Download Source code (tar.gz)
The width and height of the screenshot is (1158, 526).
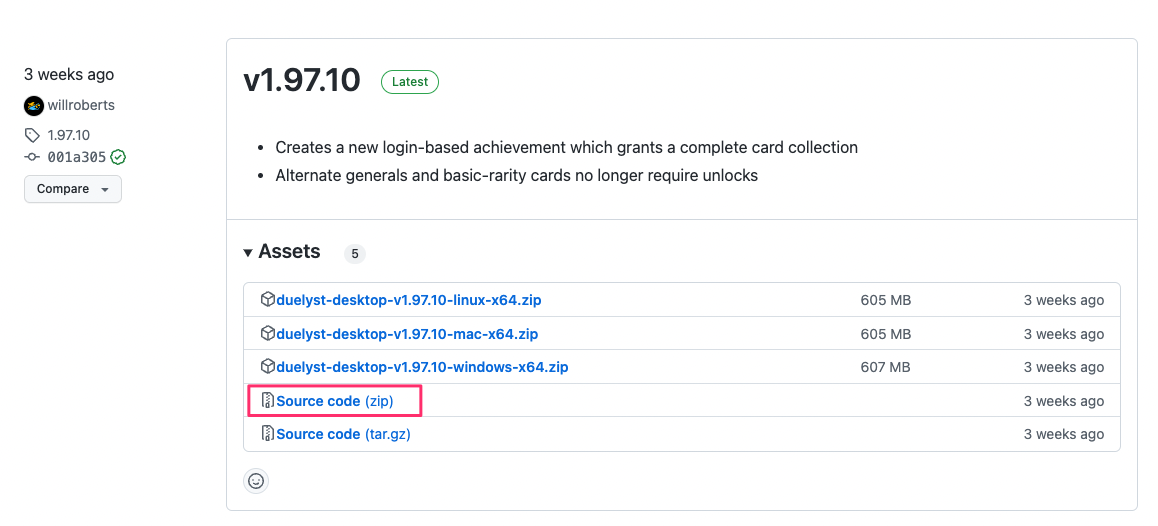coord(343,434)
